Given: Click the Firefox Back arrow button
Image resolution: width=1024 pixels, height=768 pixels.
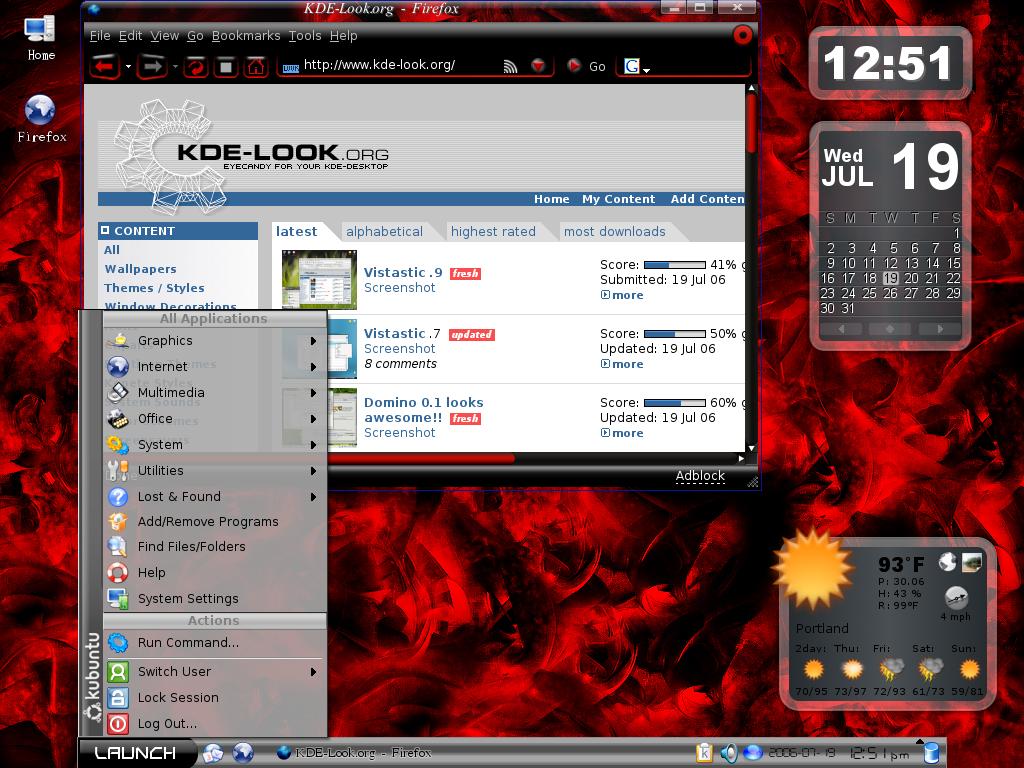Looking at the screenshot, I should [x=104, y=66].
